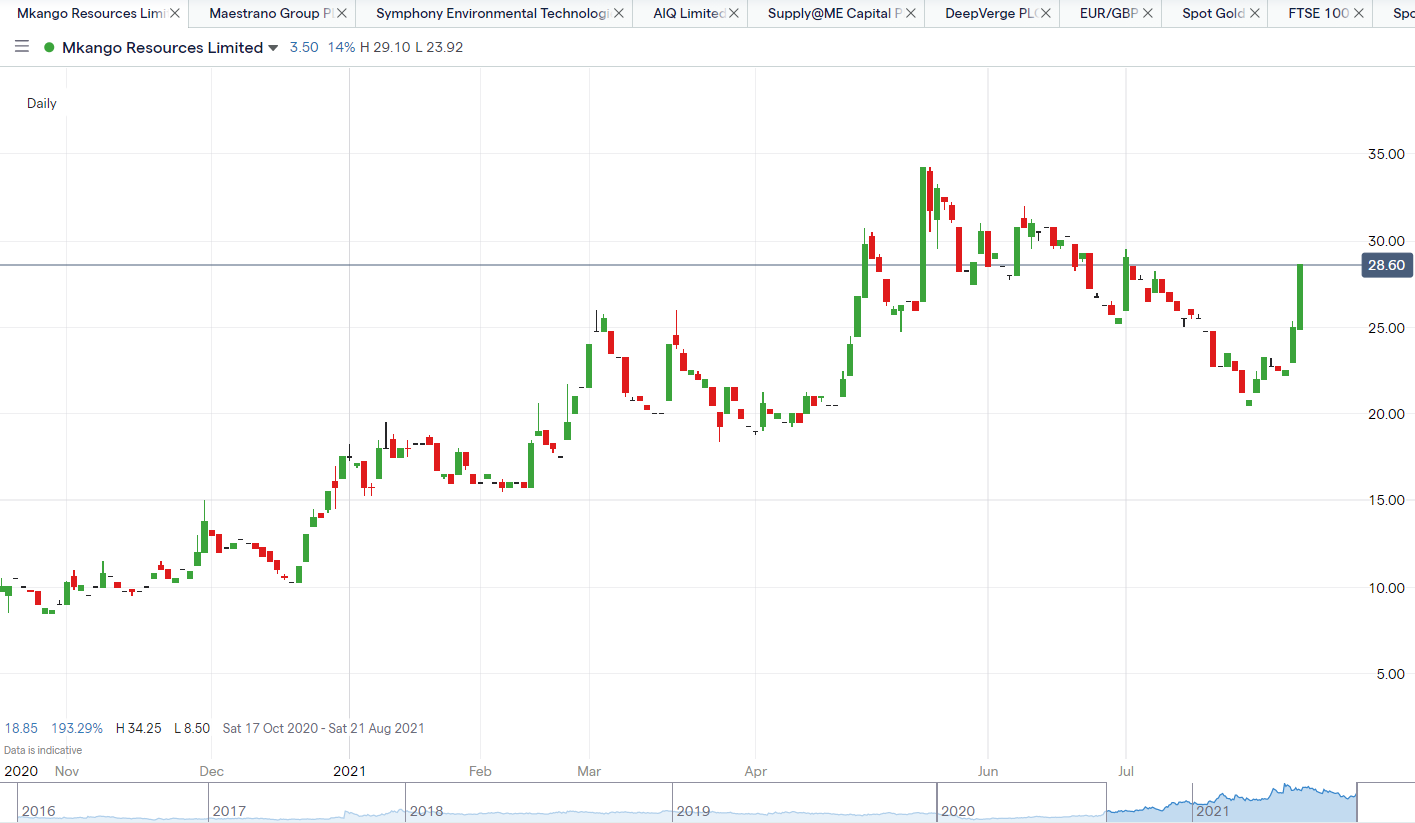Open the hamburger menu beside the instrument name

[22, 48]
